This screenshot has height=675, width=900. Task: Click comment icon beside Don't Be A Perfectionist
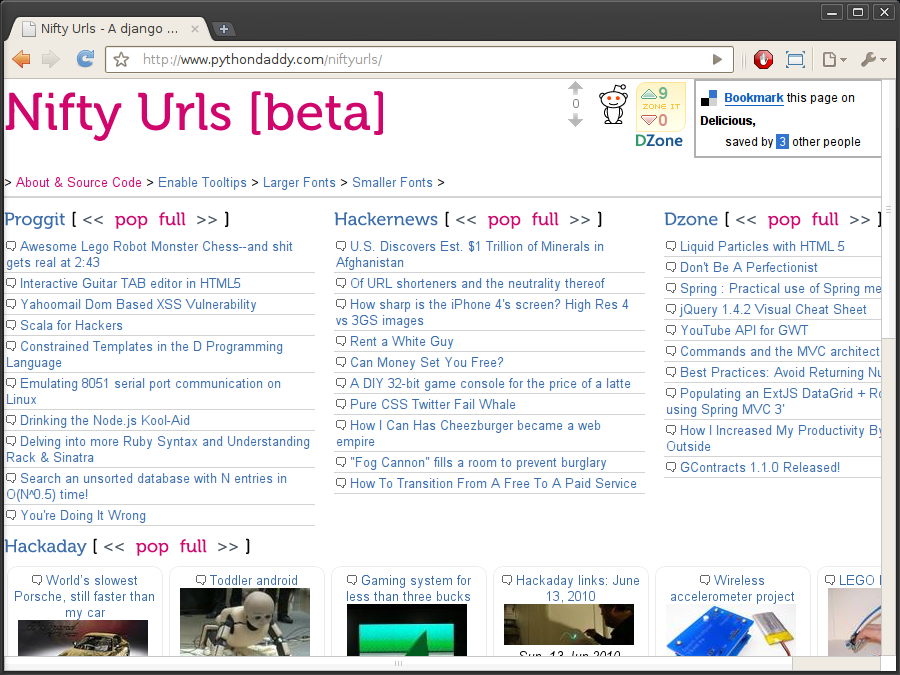pyautogui.click(x=671, y=267)
